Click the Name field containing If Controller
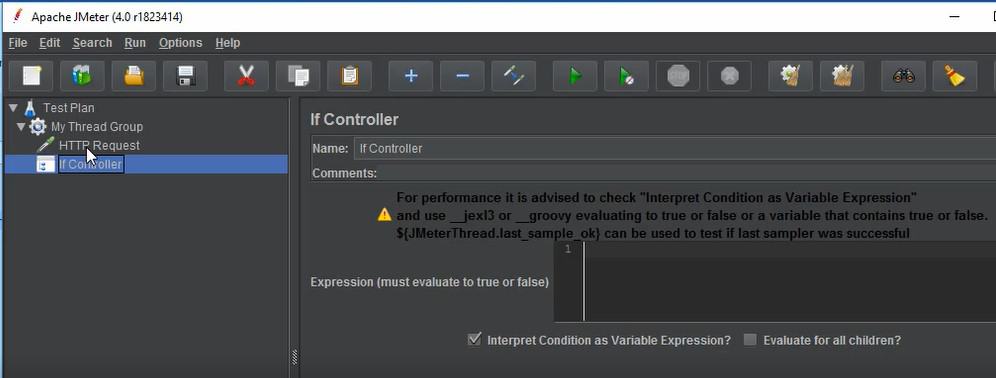The width and height of the screenshot is (996, 378). (675, 149)
